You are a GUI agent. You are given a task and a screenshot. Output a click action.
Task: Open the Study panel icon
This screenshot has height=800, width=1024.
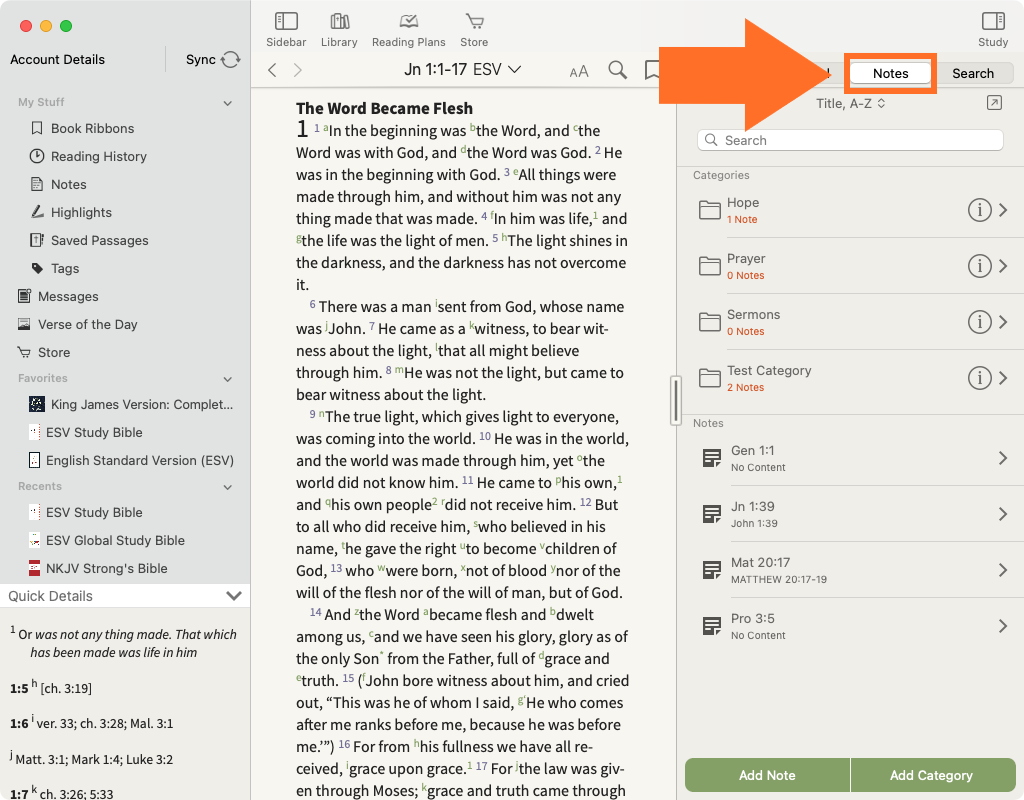coord(992,30)
